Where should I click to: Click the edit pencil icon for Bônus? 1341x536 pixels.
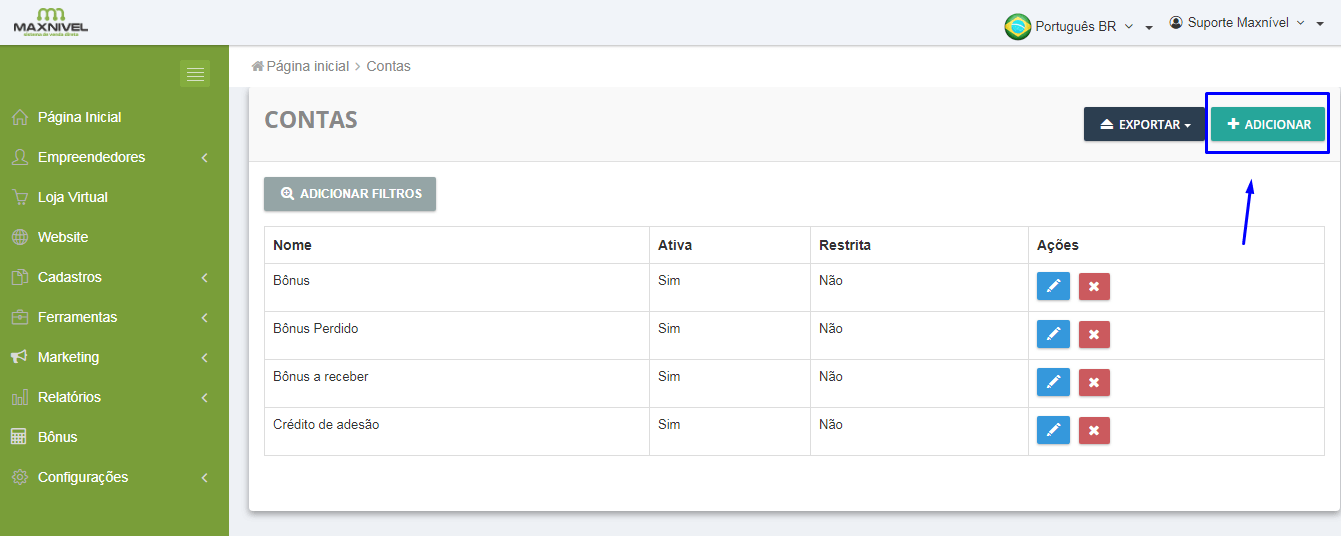pos(1053,286)
